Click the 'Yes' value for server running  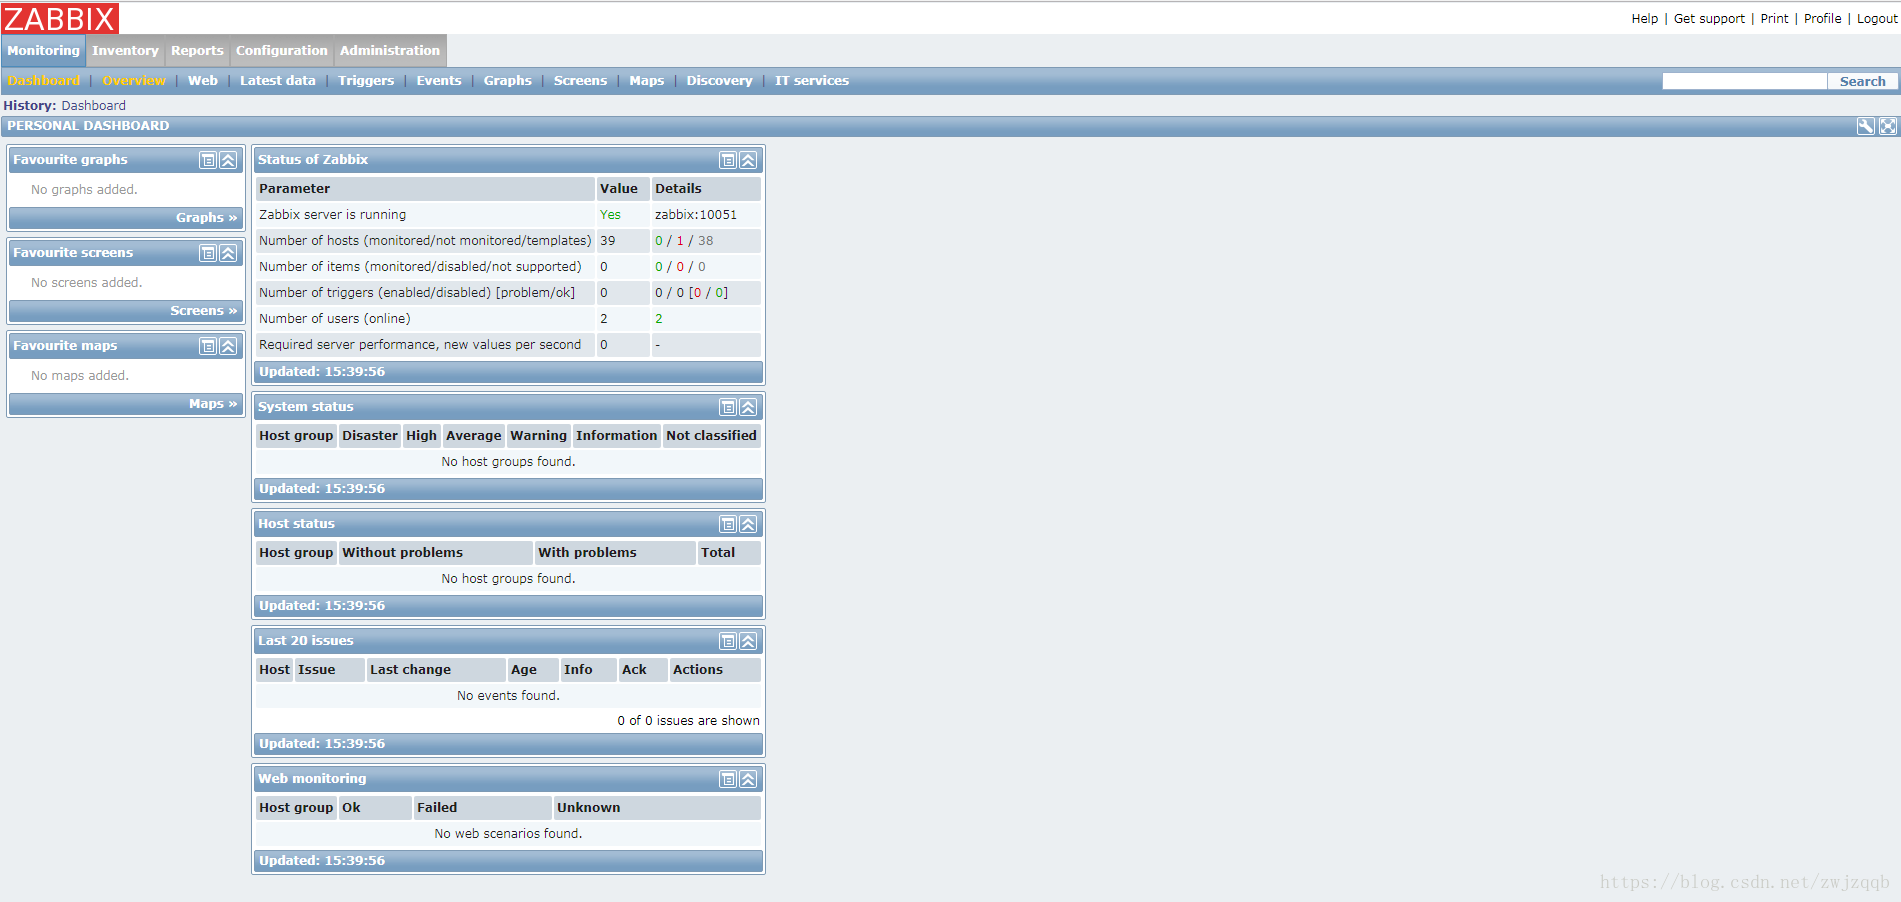click(610, 214)
